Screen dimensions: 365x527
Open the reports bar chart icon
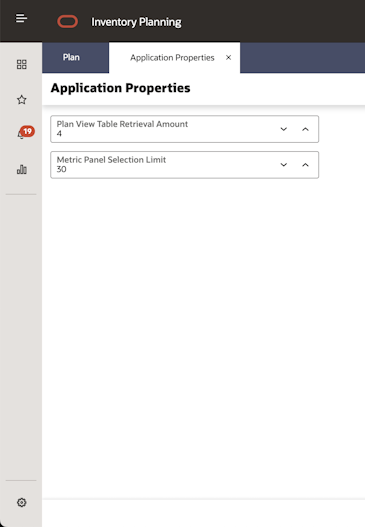click(22, 169)
